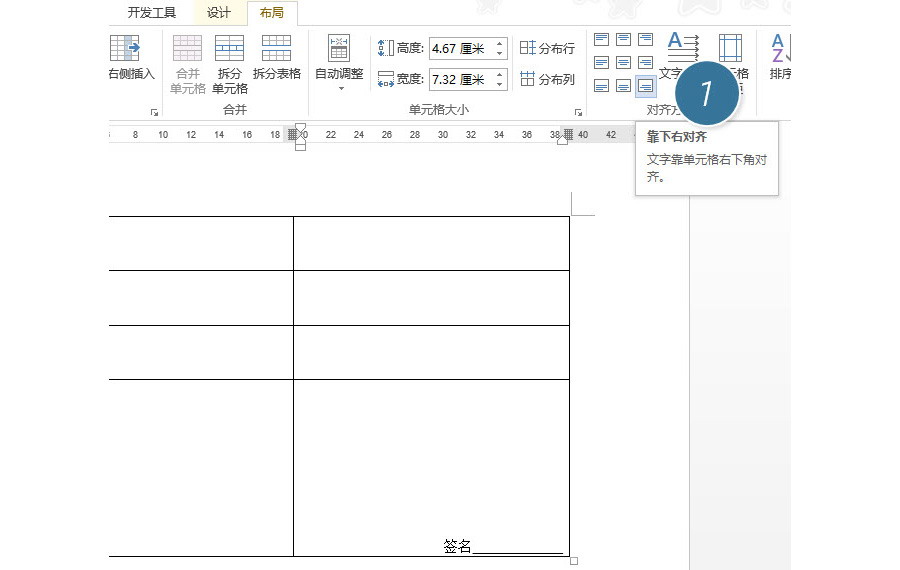
Task: Click the column-move marker at ruler 20
Action: (293, 134)
